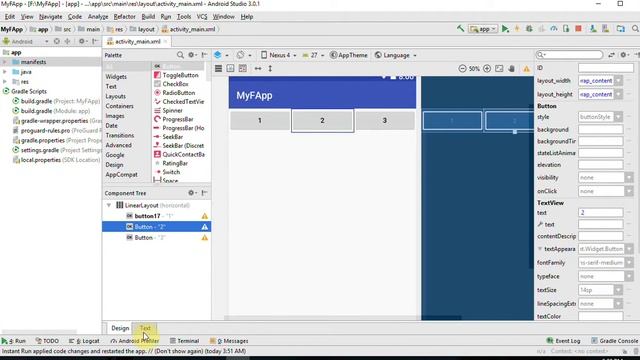Select the Layouts palette category

coord(116,96)
